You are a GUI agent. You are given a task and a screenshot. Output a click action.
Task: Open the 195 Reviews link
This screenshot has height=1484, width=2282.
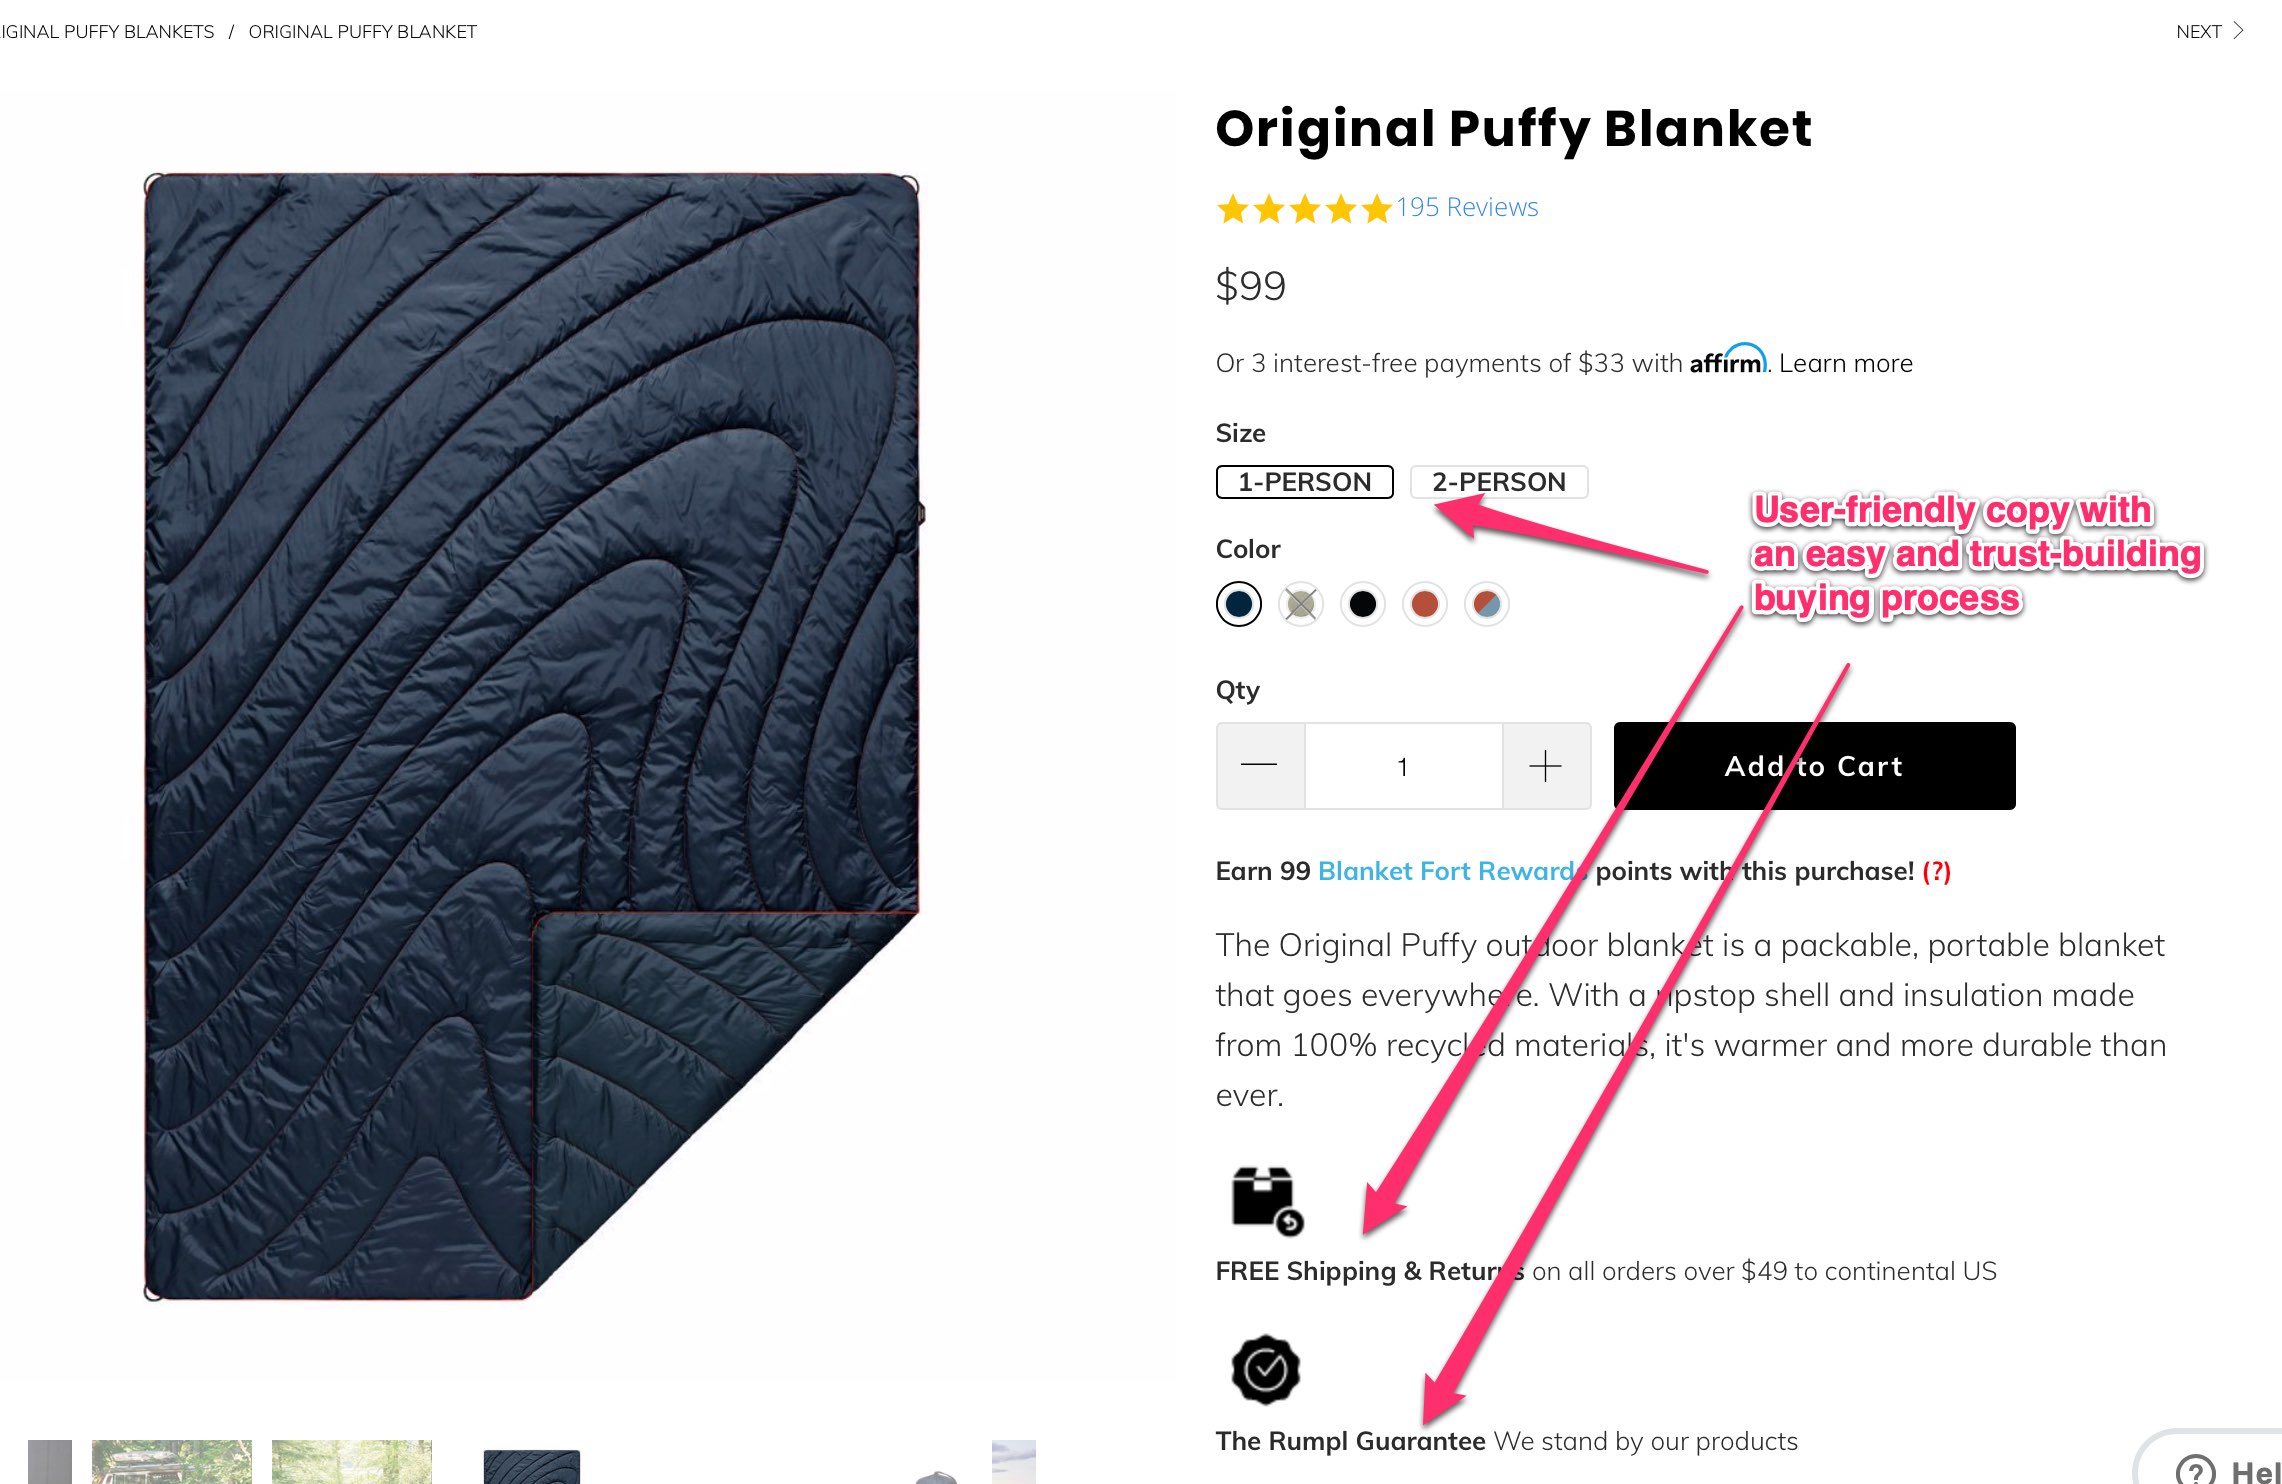(1467, 207)
